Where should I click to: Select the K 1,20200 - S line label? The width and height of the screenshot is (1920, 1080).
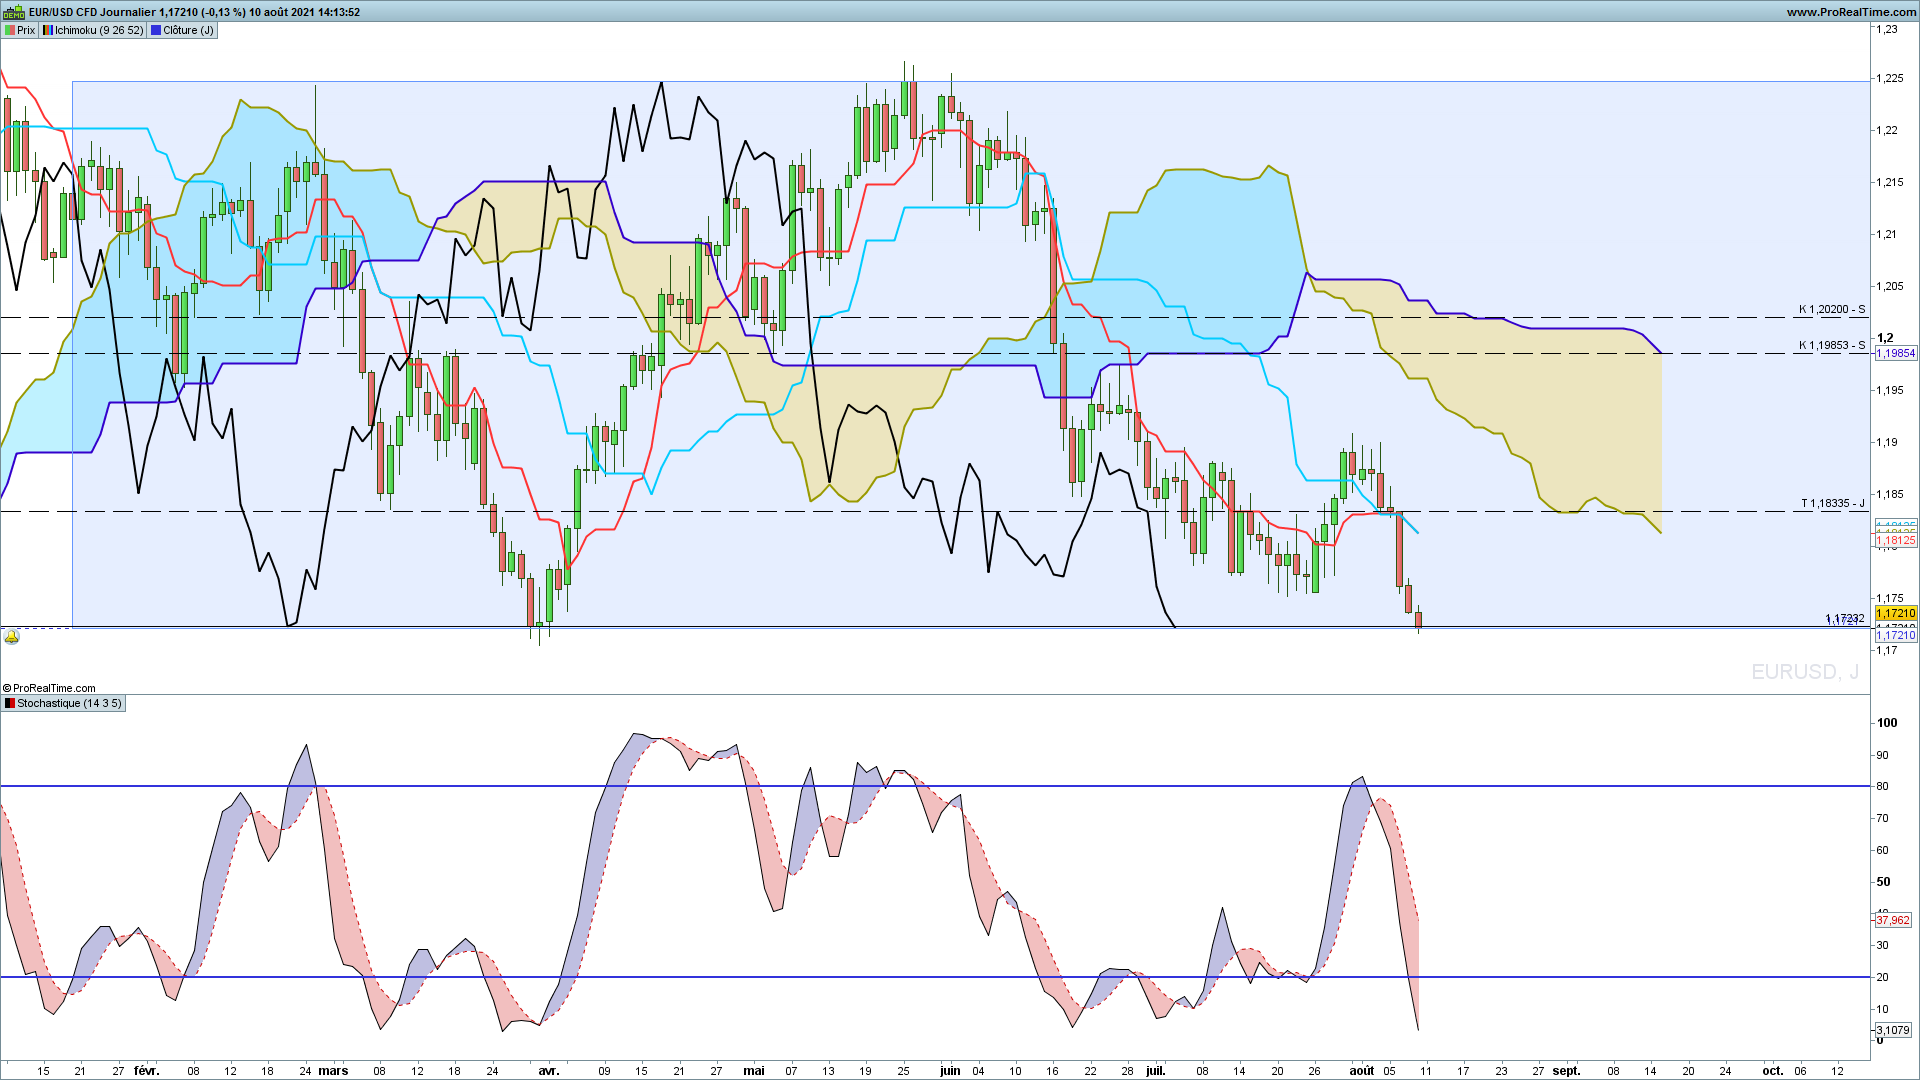(1831, 309)
